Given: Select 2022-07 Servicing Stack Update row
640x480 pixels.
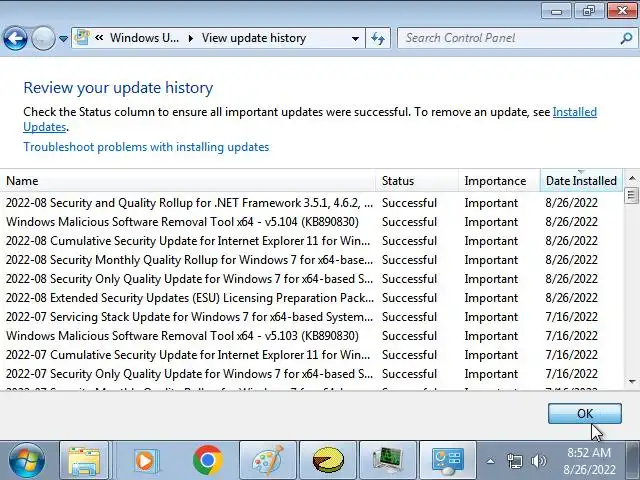Looking at the screenshot, I should pos(311,317).
